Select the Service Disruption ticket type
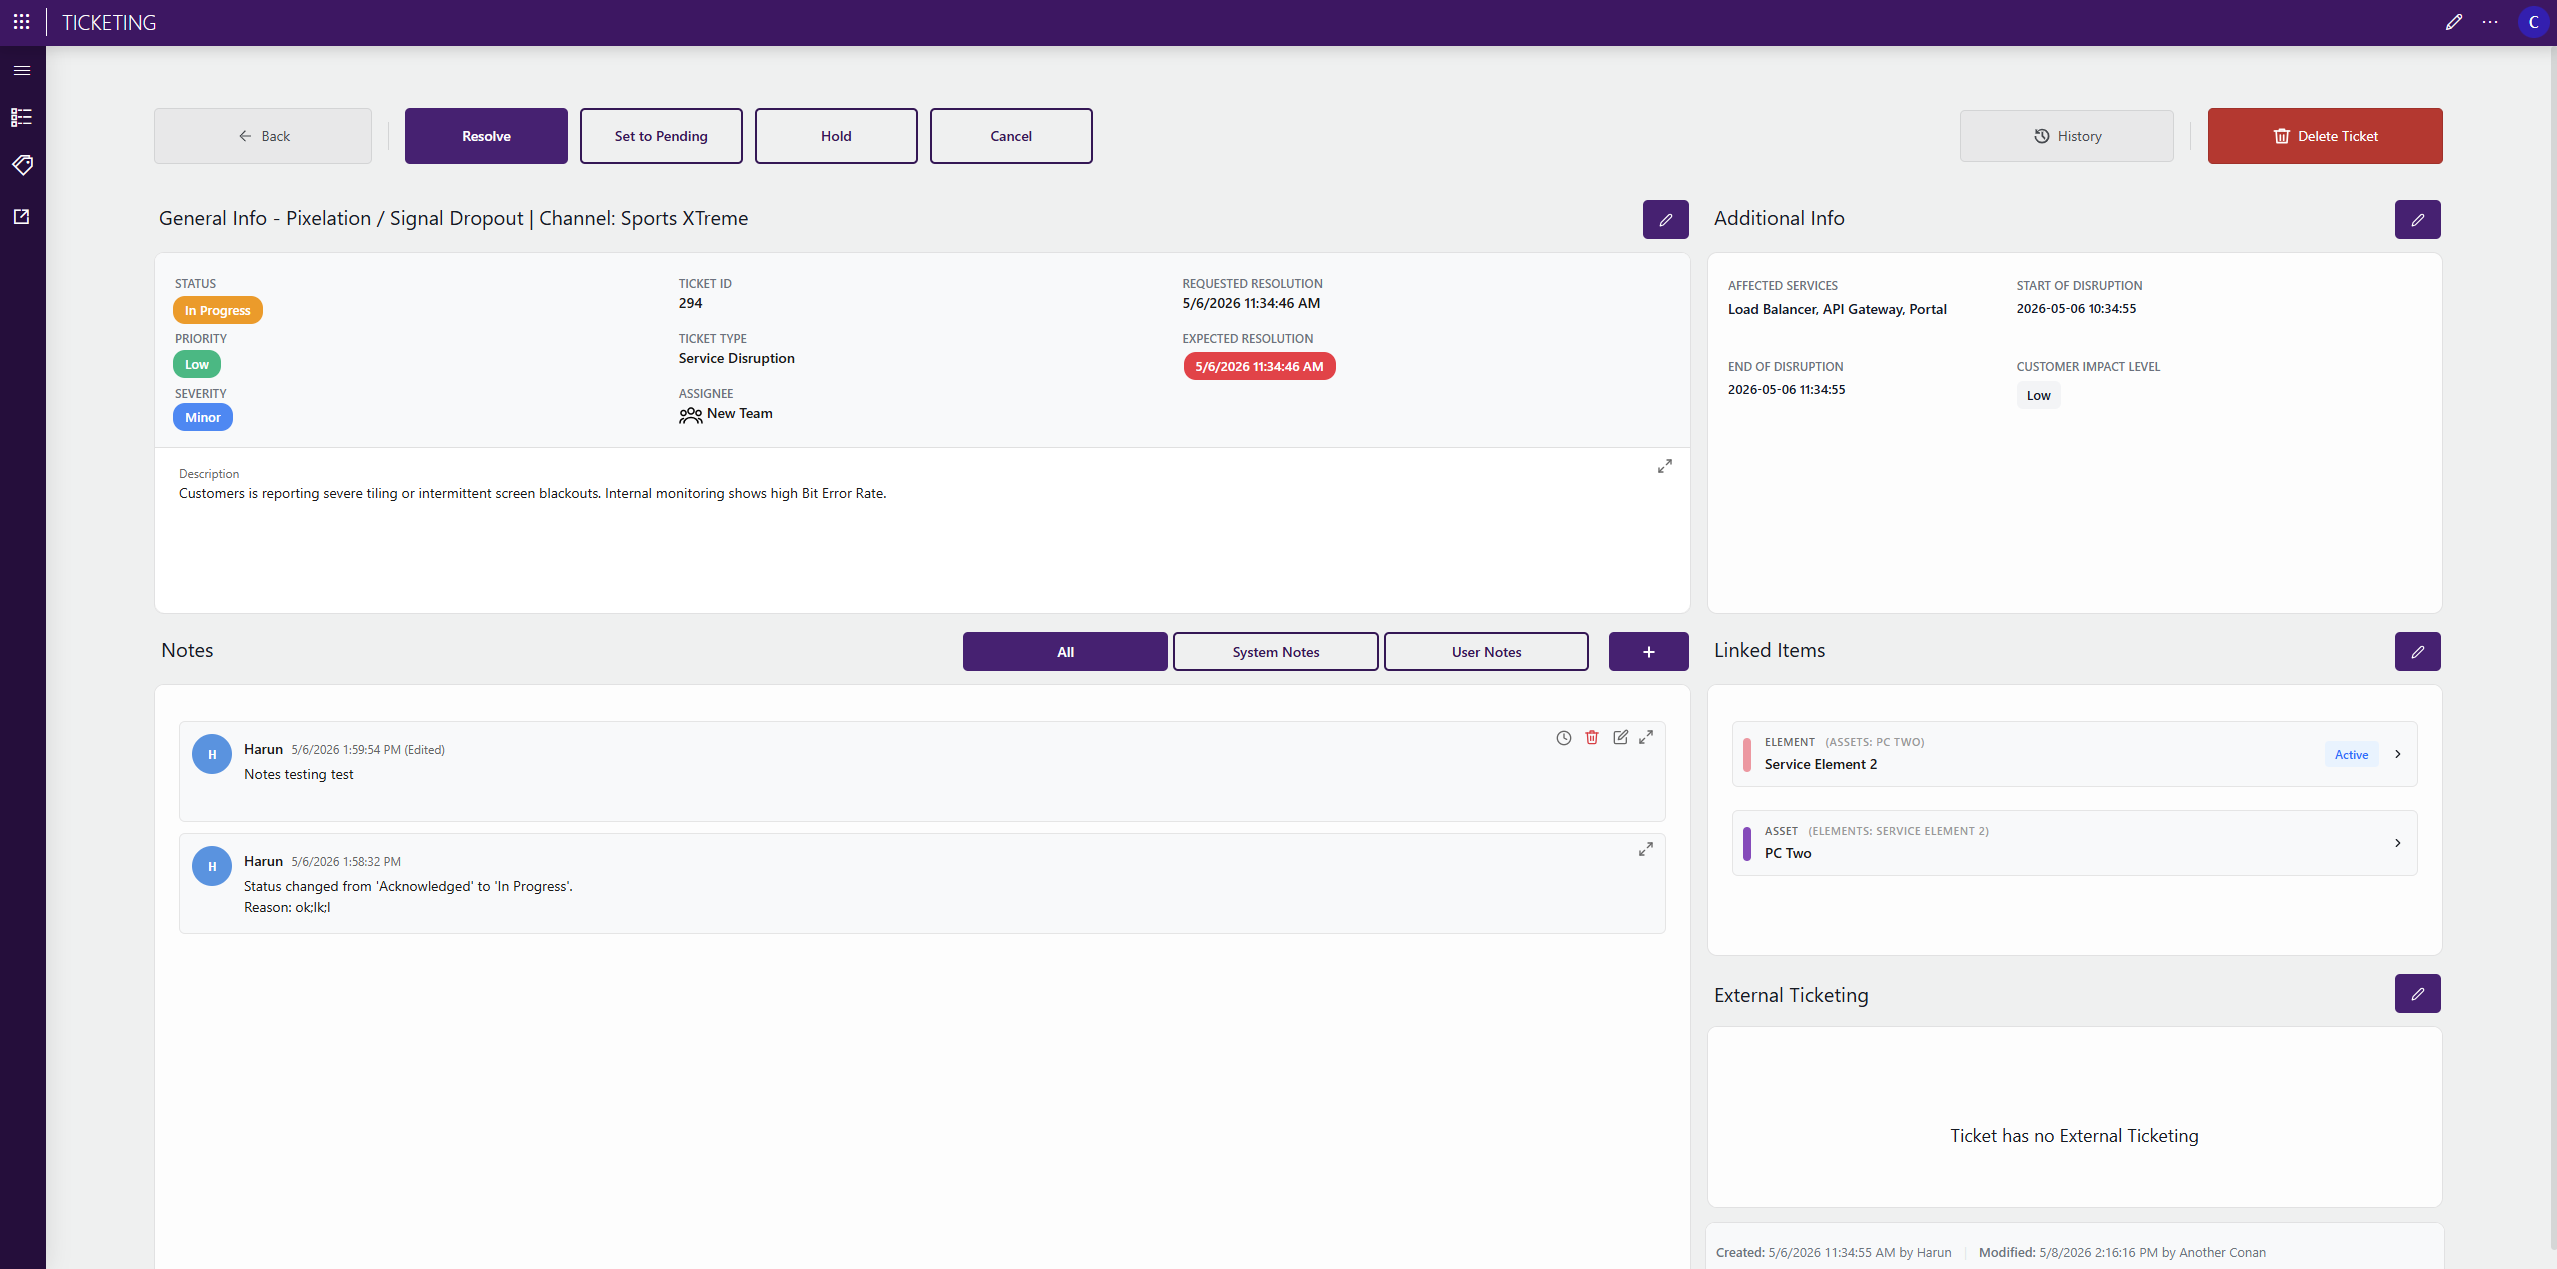2557x1269 pixels. coord(737,359)
